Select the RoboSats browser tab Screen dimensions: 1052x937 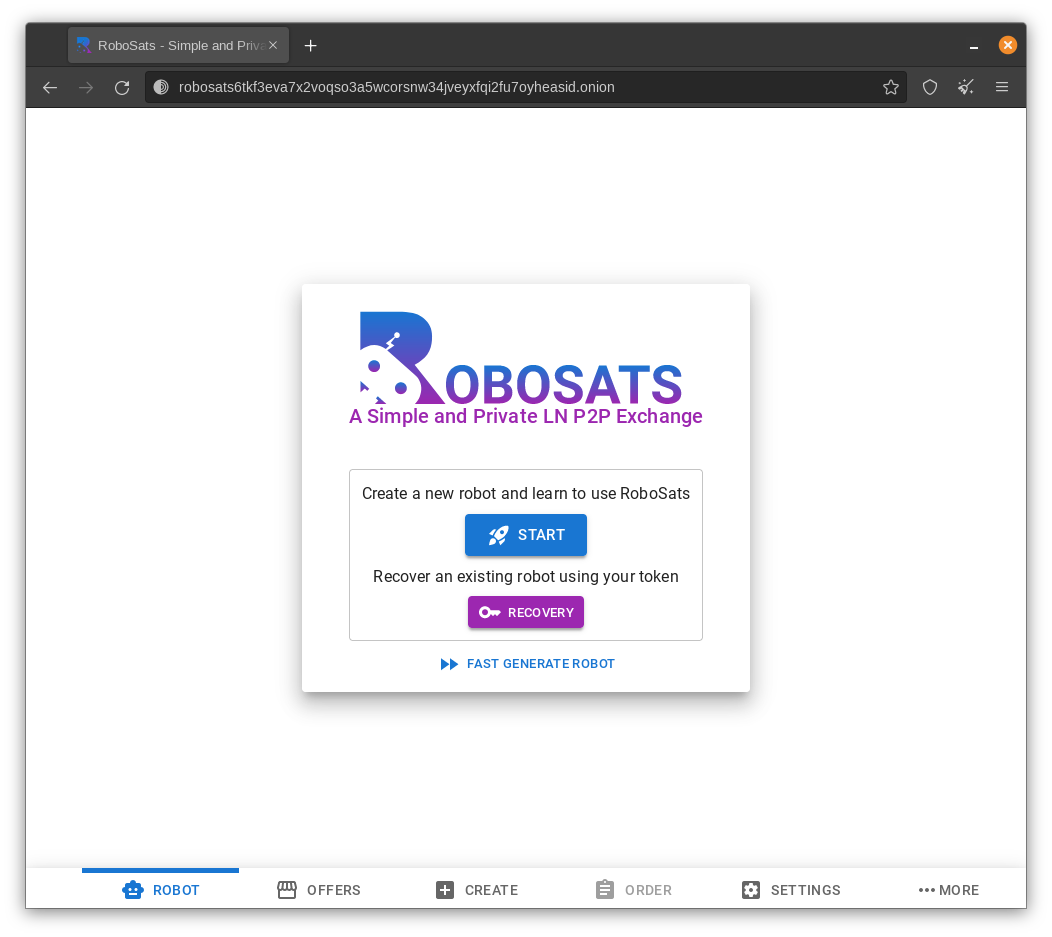[x=170, y=45]
